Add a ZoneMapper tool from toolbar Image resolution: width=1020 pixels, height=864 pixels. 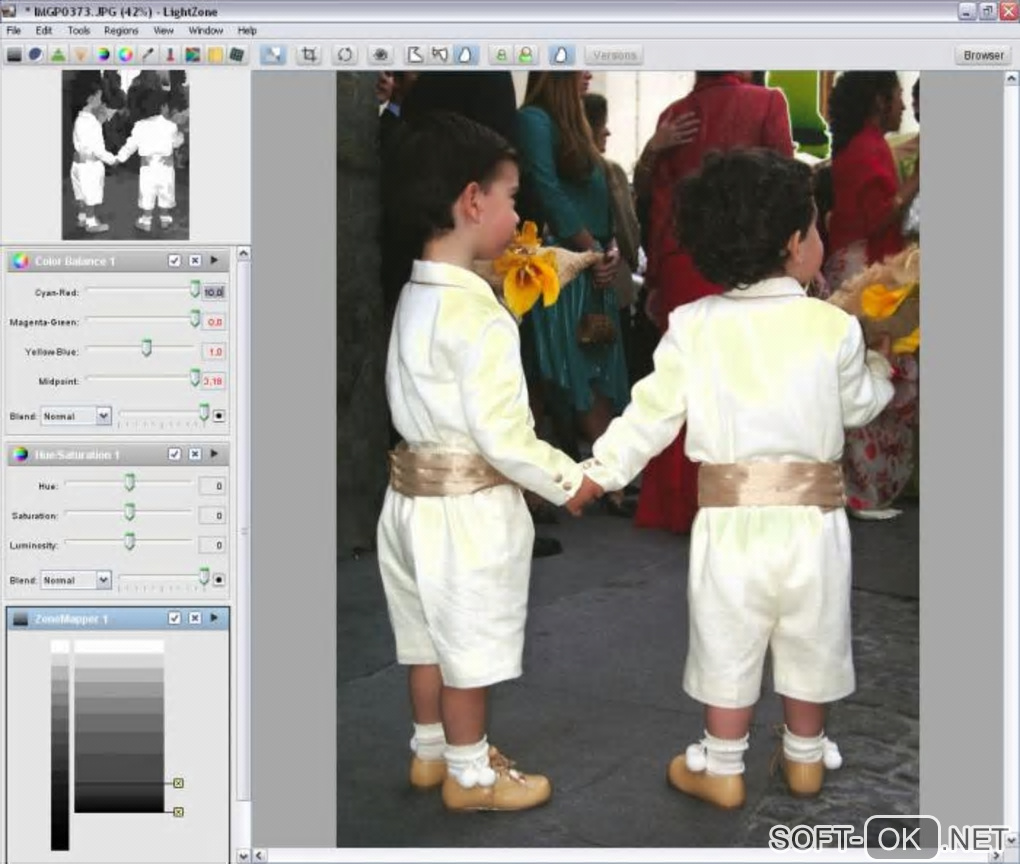(14, 55)
